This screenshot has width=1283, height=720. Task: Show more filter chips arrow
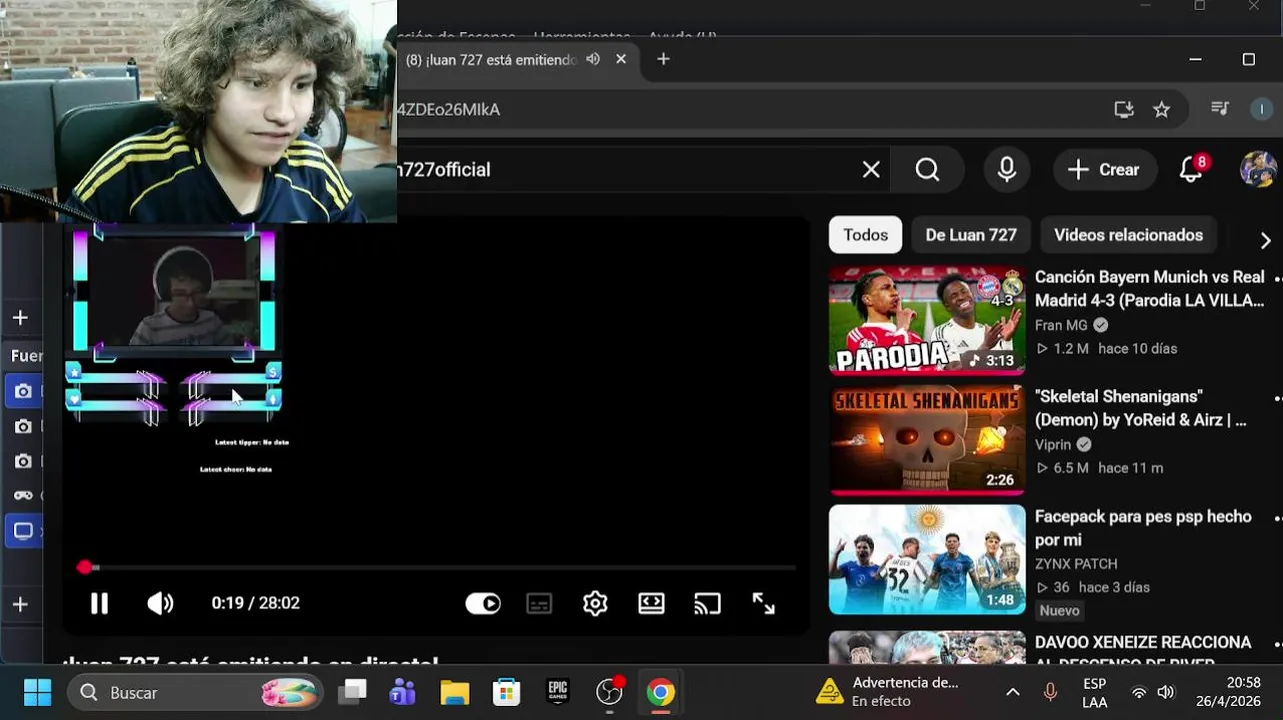click(x=1265, y=240)
